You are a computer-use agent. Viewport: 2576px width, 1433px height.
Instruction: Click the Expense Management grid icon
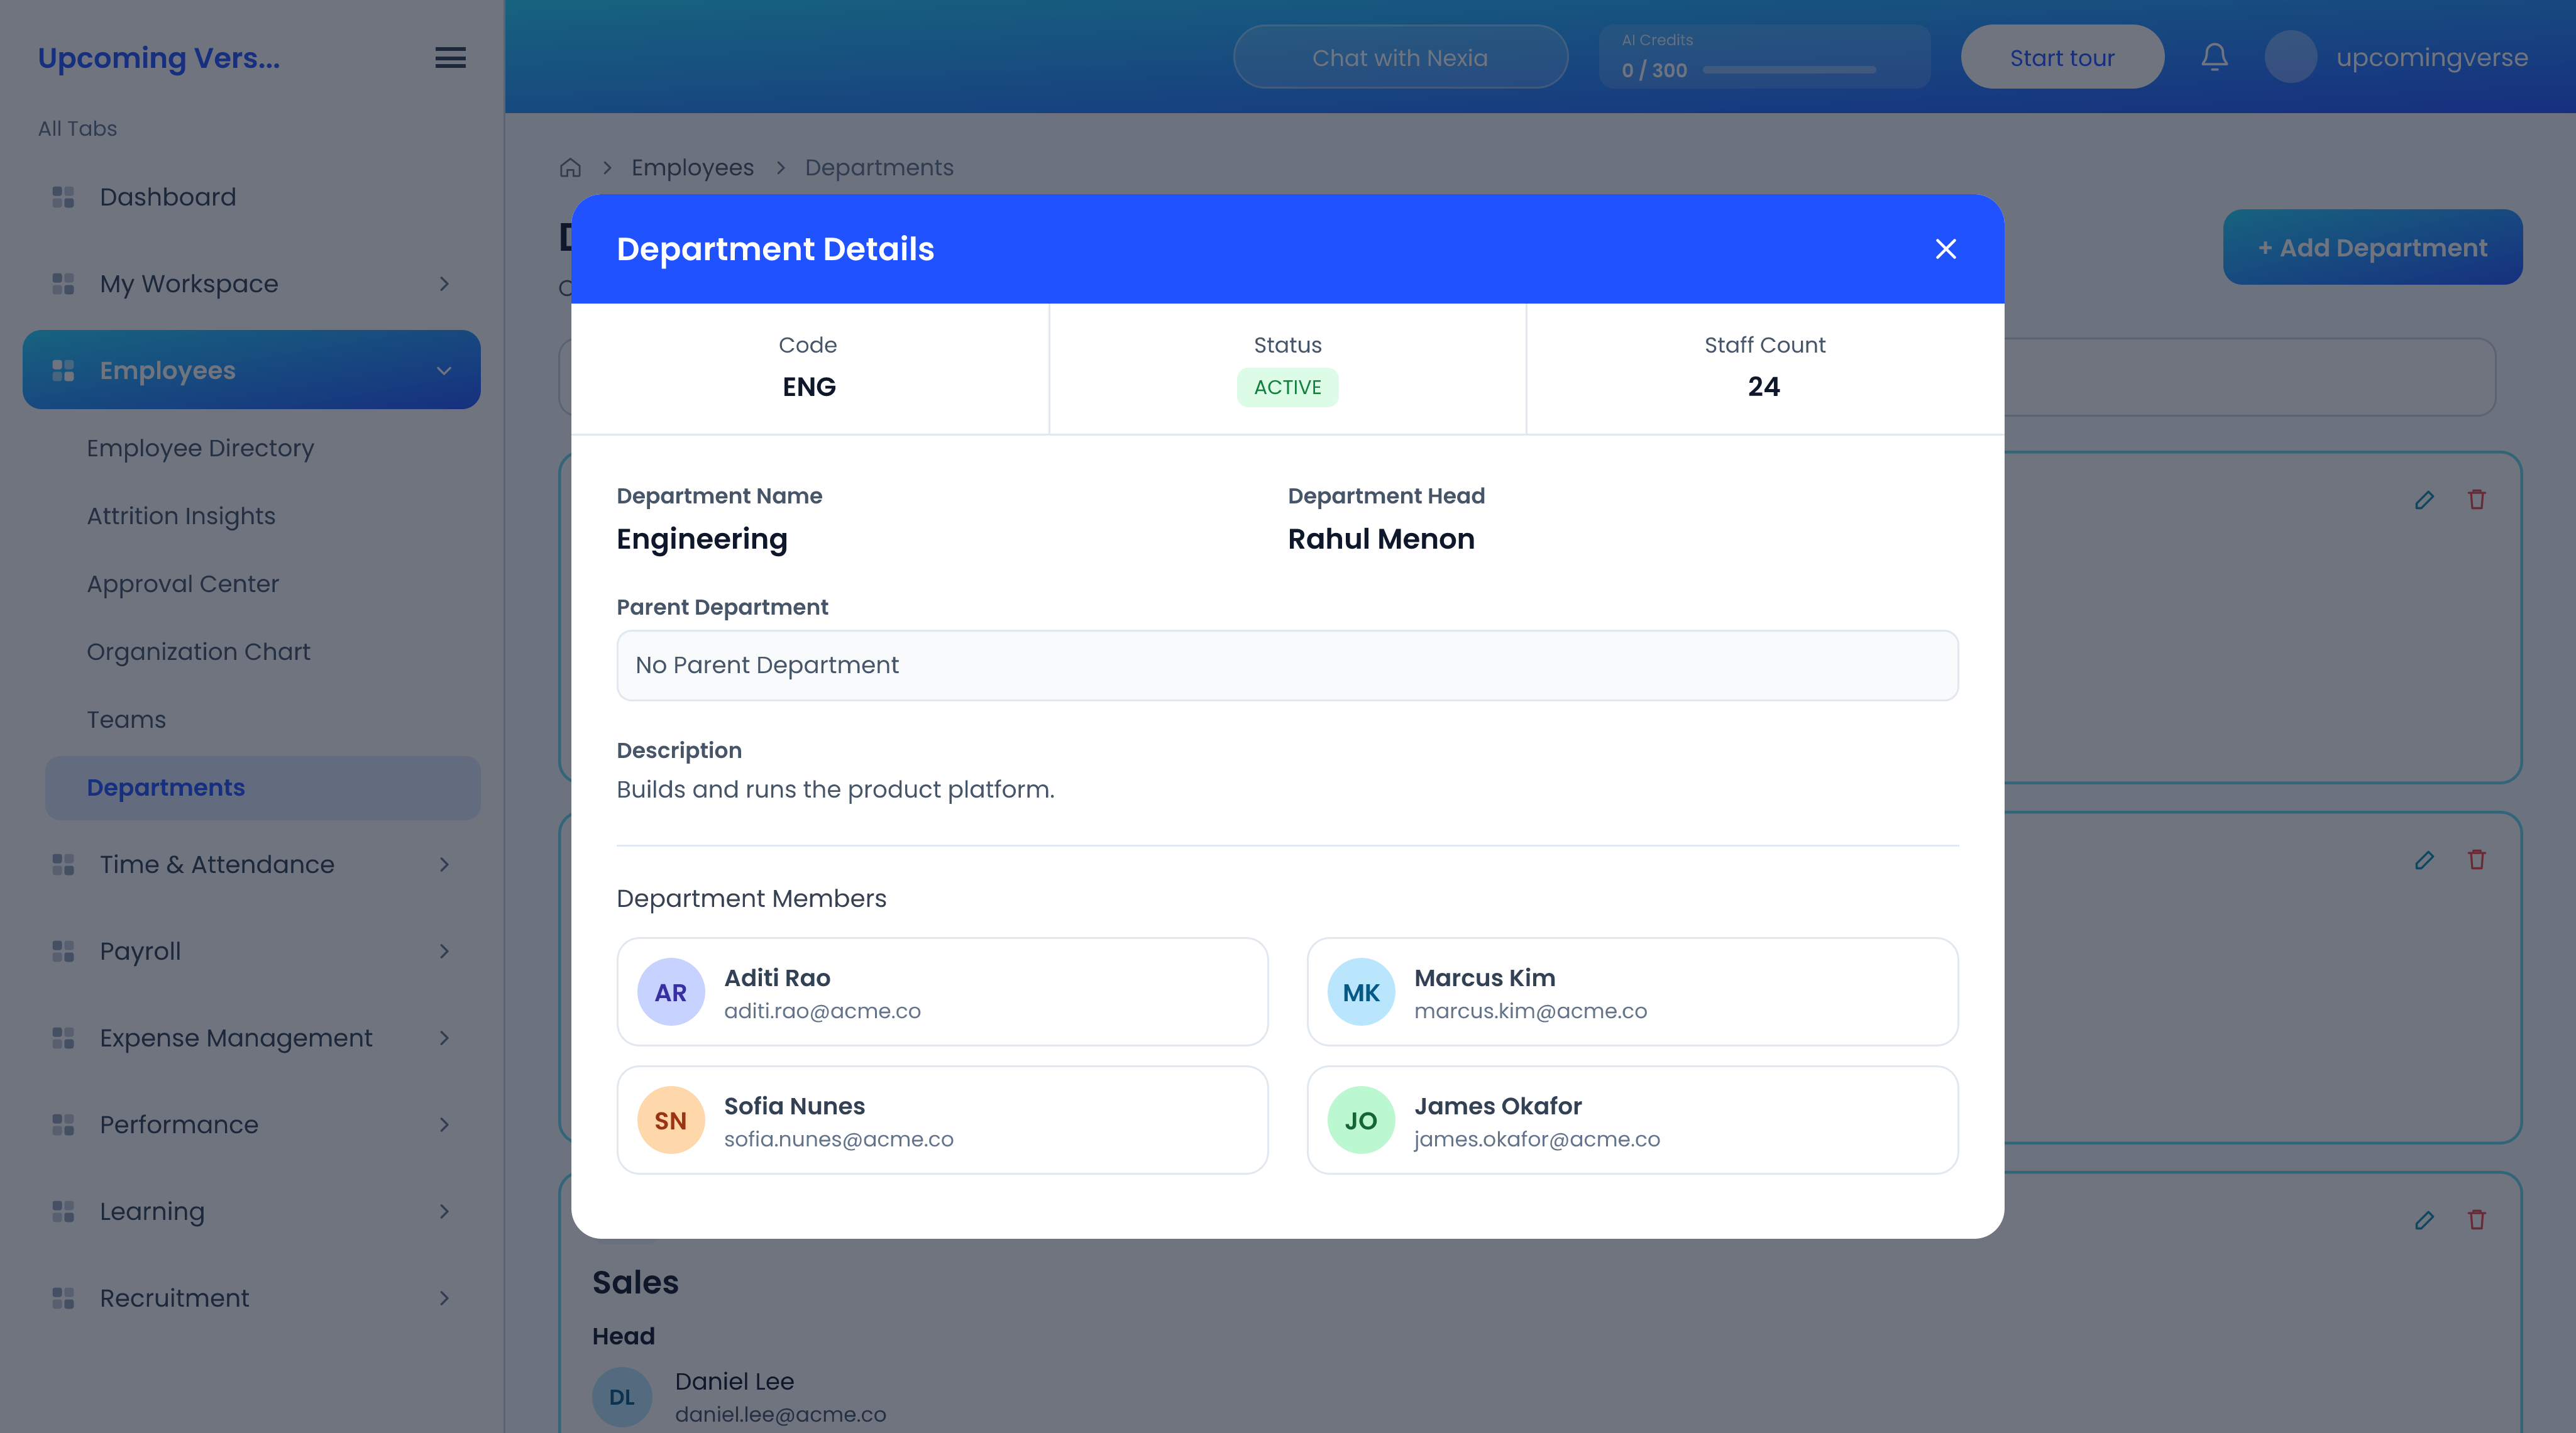pyautogui.click(x=63, y=1038)
